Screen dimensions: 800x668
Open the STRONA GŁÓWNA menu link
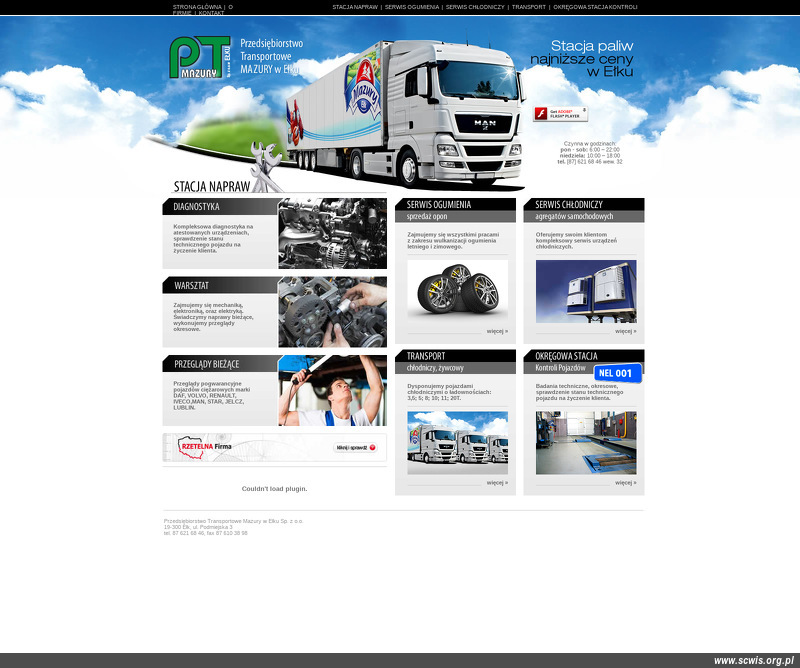pyautogui.click(x=197, y=7)
